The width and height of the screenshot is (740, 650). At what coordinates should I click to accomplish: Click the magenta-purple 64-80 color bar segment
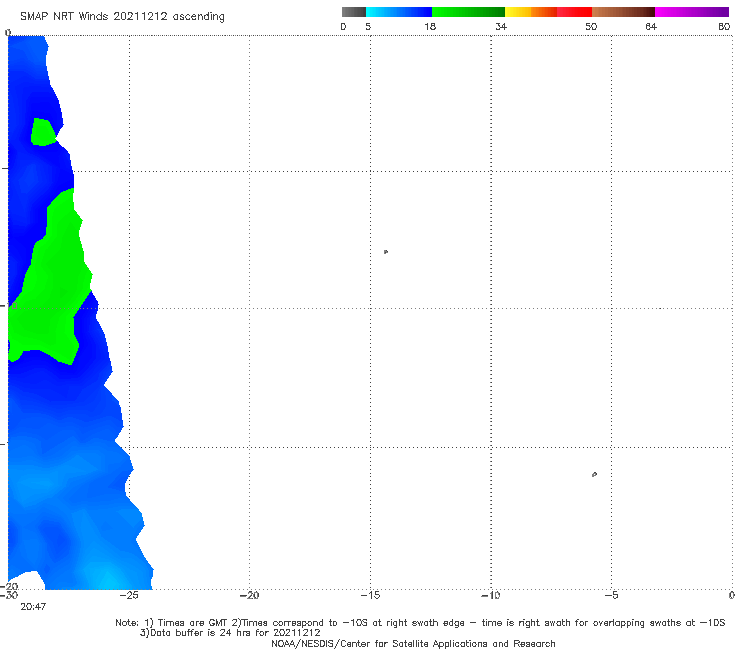(692, 12)
